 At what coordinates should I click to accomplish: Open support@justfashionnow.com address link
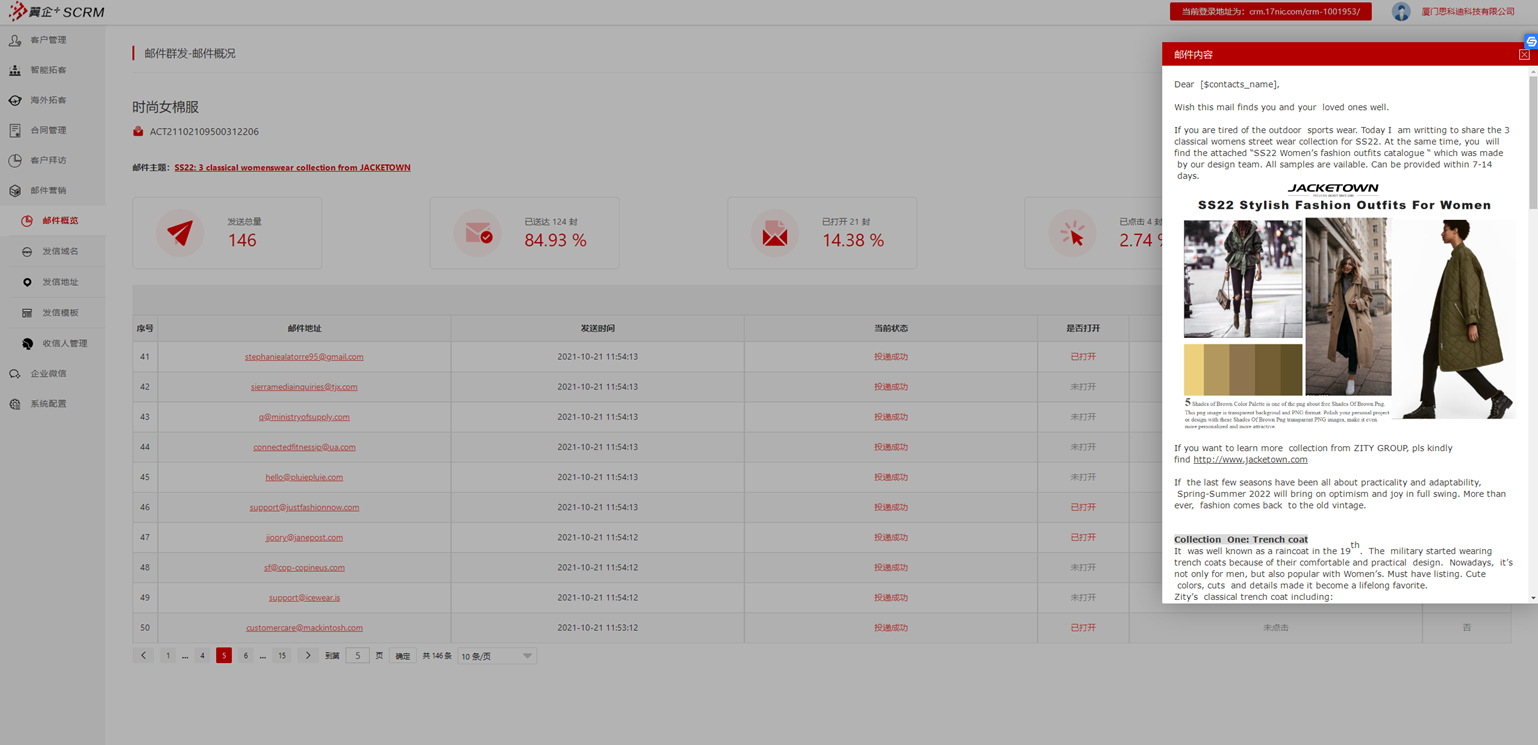click(304, 507)
